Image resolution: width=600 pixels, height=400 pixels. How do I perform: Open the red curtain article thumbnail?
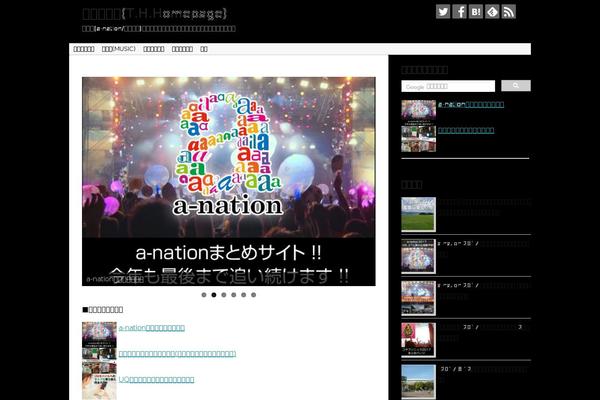tap(419, 340)
